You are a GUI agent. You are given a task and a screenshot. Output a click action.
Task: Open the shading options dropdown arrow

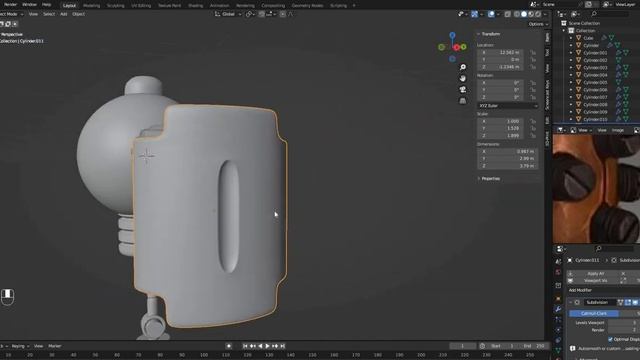click(545, 14)
